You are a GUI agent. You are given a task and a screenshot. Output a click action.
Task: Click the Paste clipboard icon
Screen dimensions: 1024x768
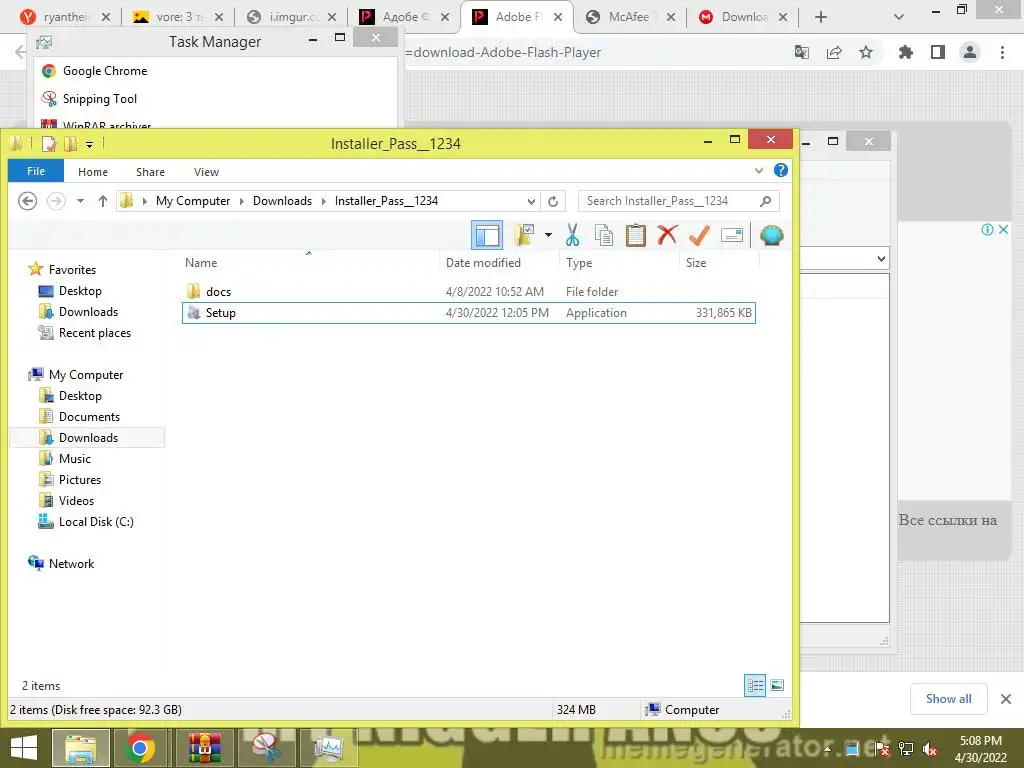click(635, 235)
